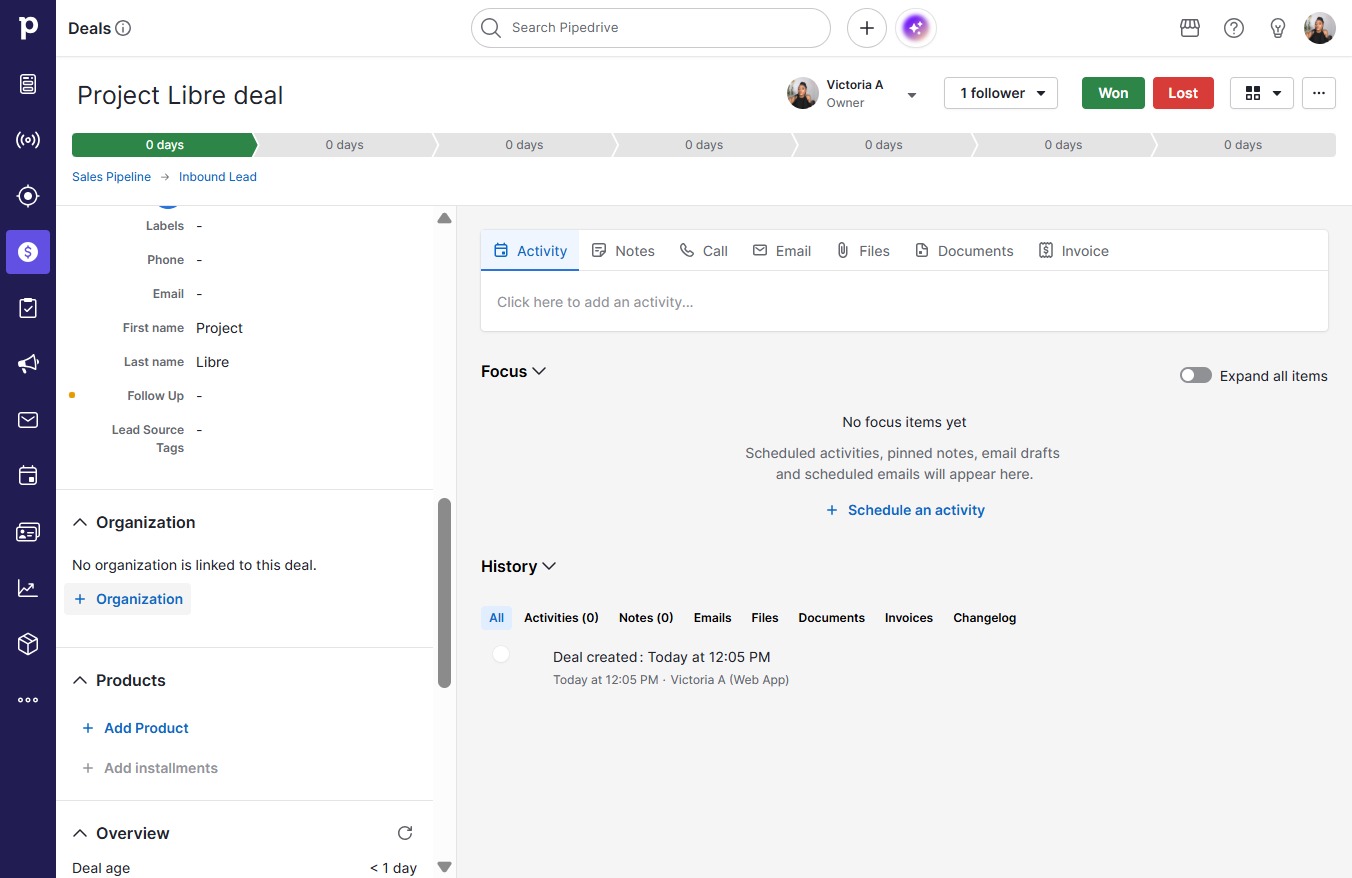Viewport: 1352px width, 878px height.
Task: Open the Marketplace store icon
Action: (x=1190, y=28)
